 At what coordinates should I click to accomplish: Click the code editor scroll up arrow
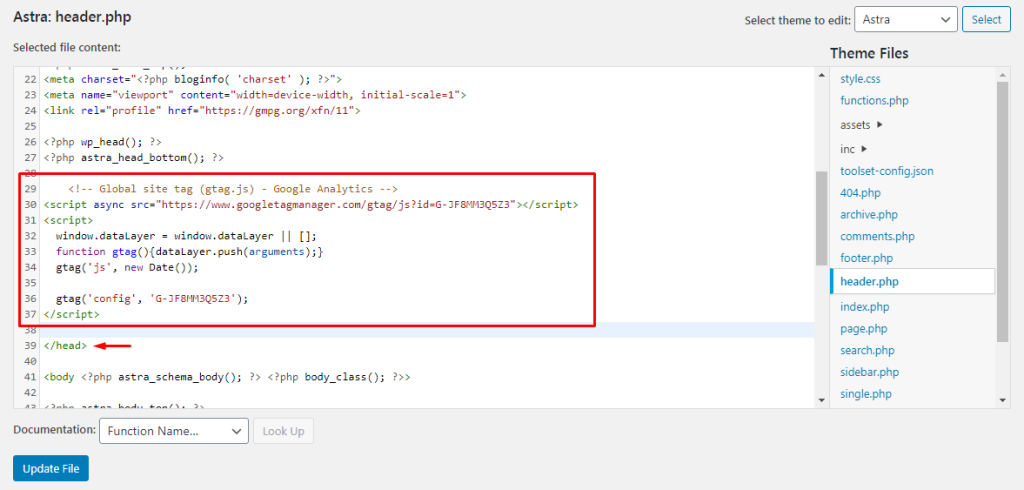point(821,75)
